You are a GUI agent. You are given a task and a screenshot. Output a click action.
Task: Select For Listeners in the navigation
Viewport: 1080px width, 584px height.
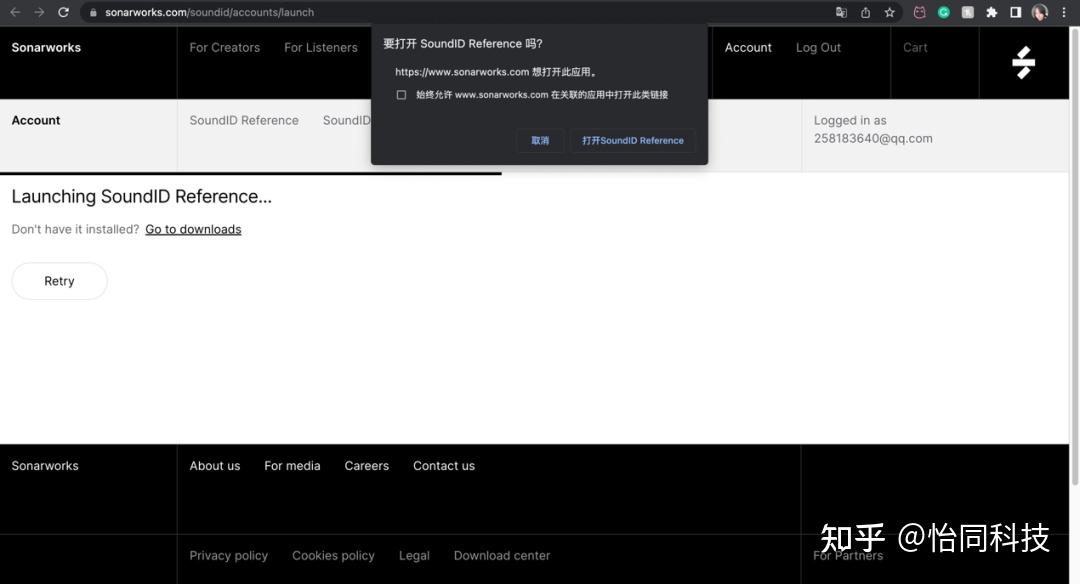[x=320, y=47]
